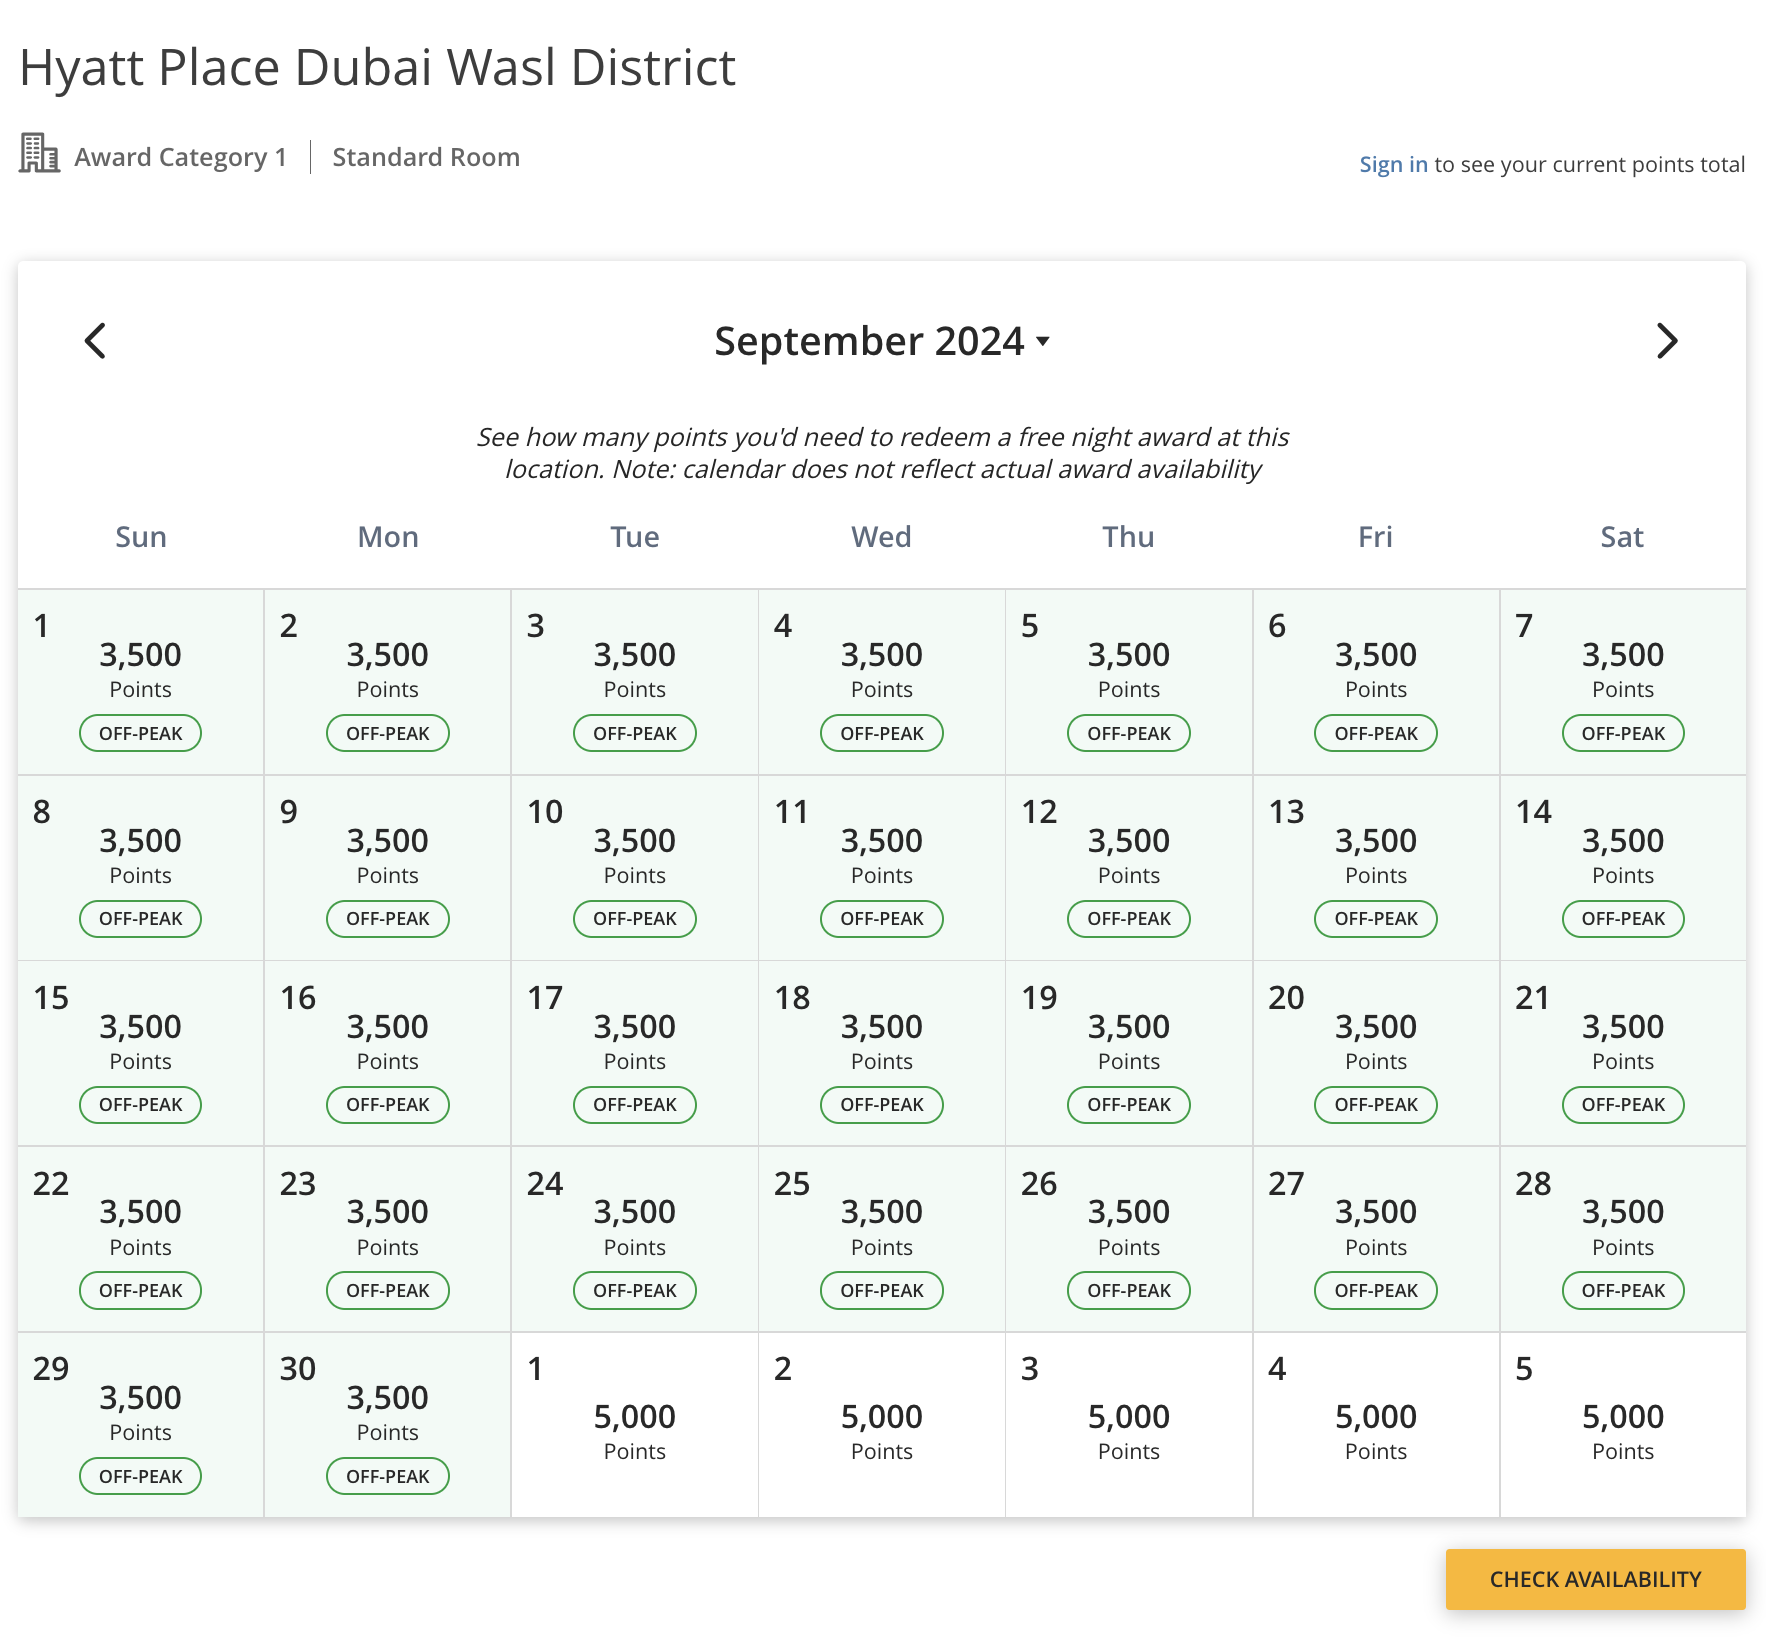Click the Mon column header

tap(388, 537)
